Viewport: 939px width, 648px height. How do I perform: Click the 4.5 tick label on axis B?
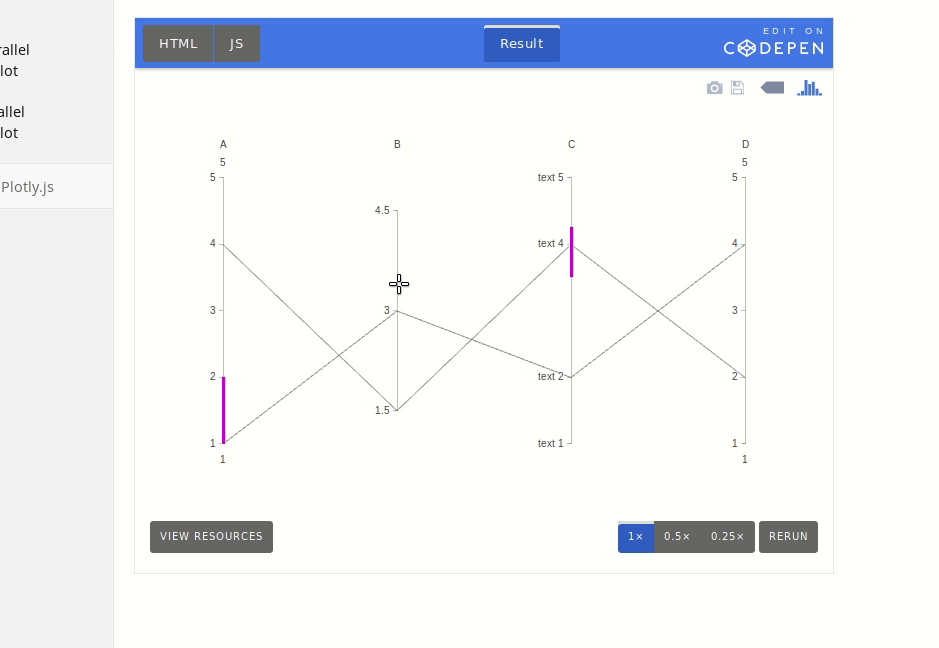(x=381, y=211)
